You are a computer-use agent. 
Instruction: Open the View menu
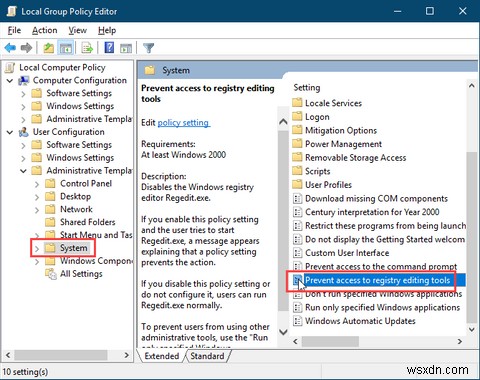(x=78, y=30)
